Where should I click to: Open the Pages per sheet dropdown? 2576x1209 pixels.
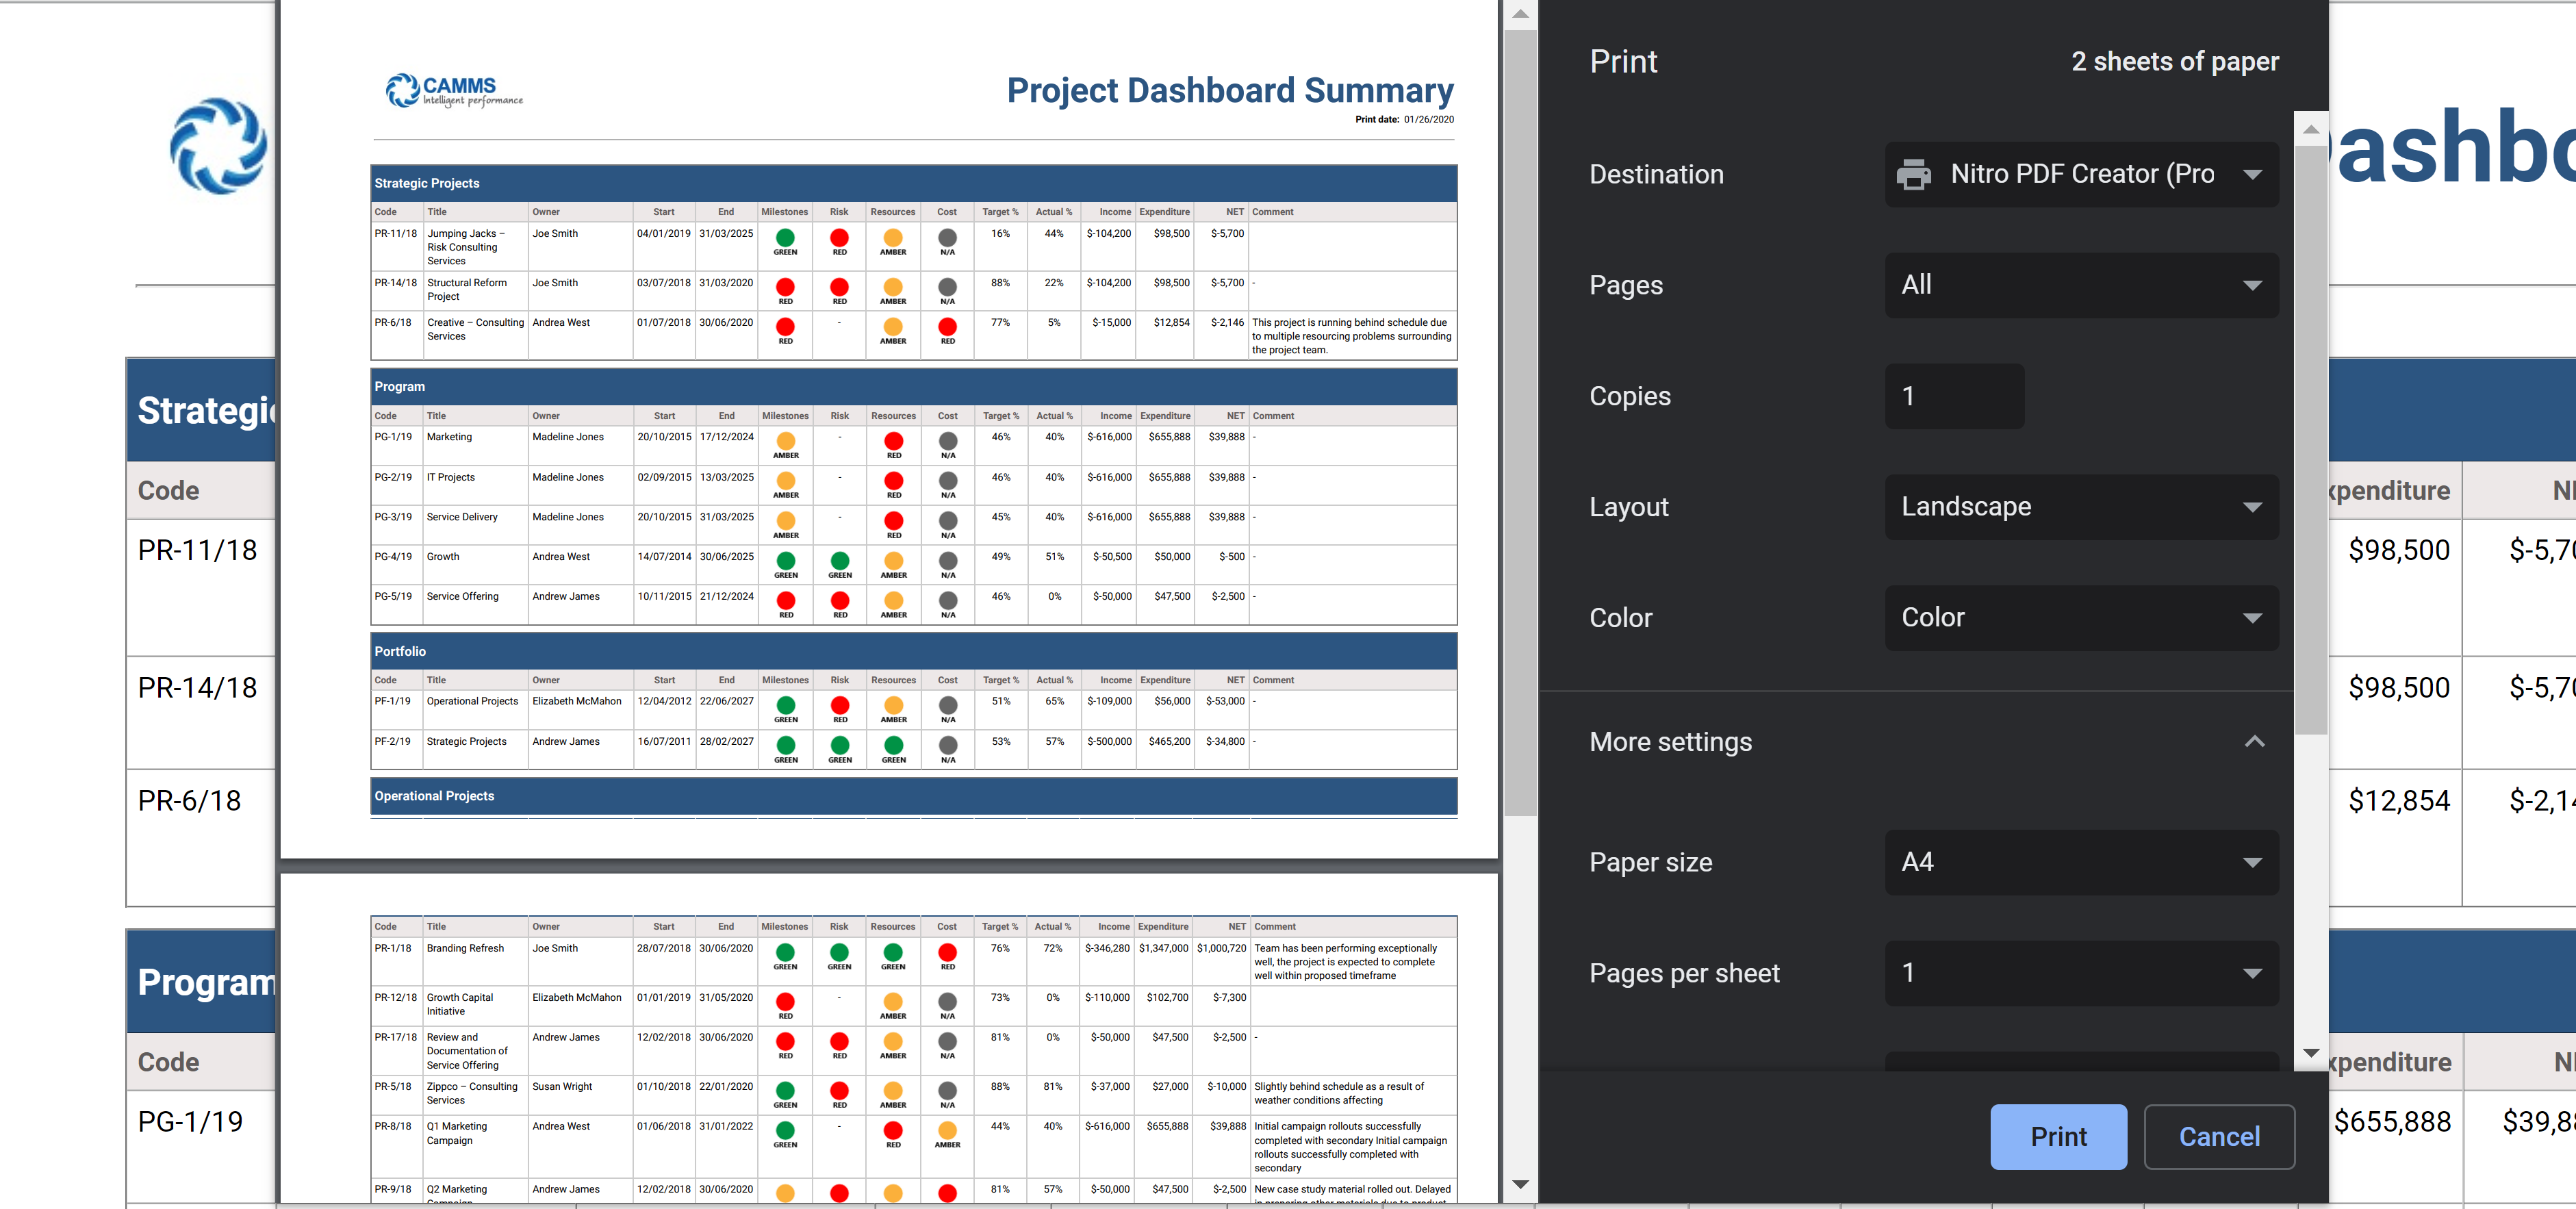click(2081, 974)
